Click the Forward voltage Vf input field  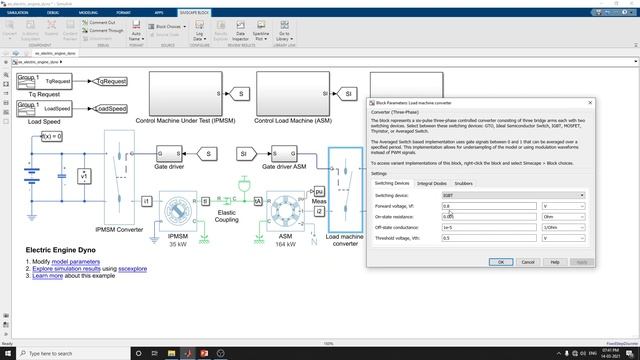(489, 206)
